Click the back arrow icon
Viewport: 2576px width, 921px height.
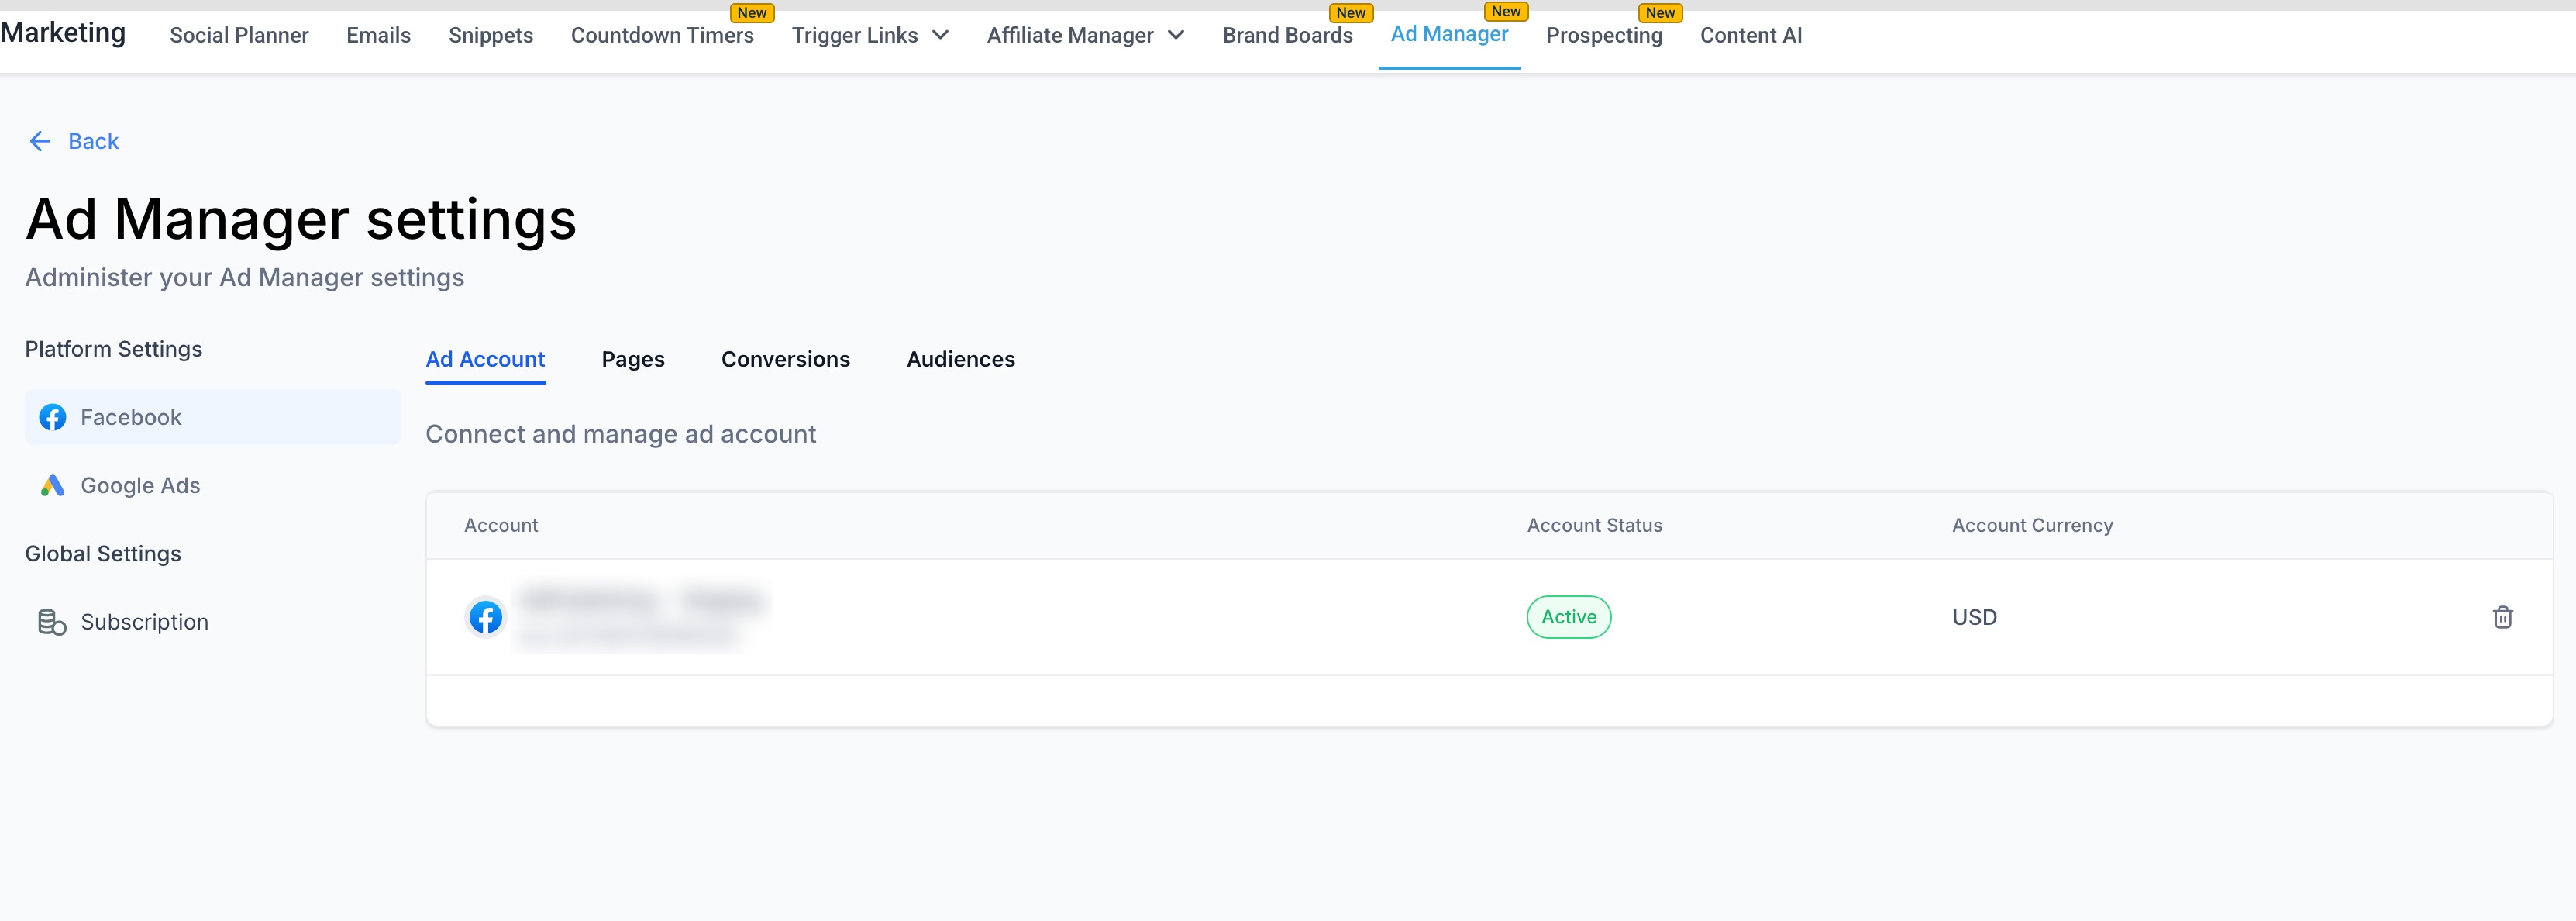(40, 141)
